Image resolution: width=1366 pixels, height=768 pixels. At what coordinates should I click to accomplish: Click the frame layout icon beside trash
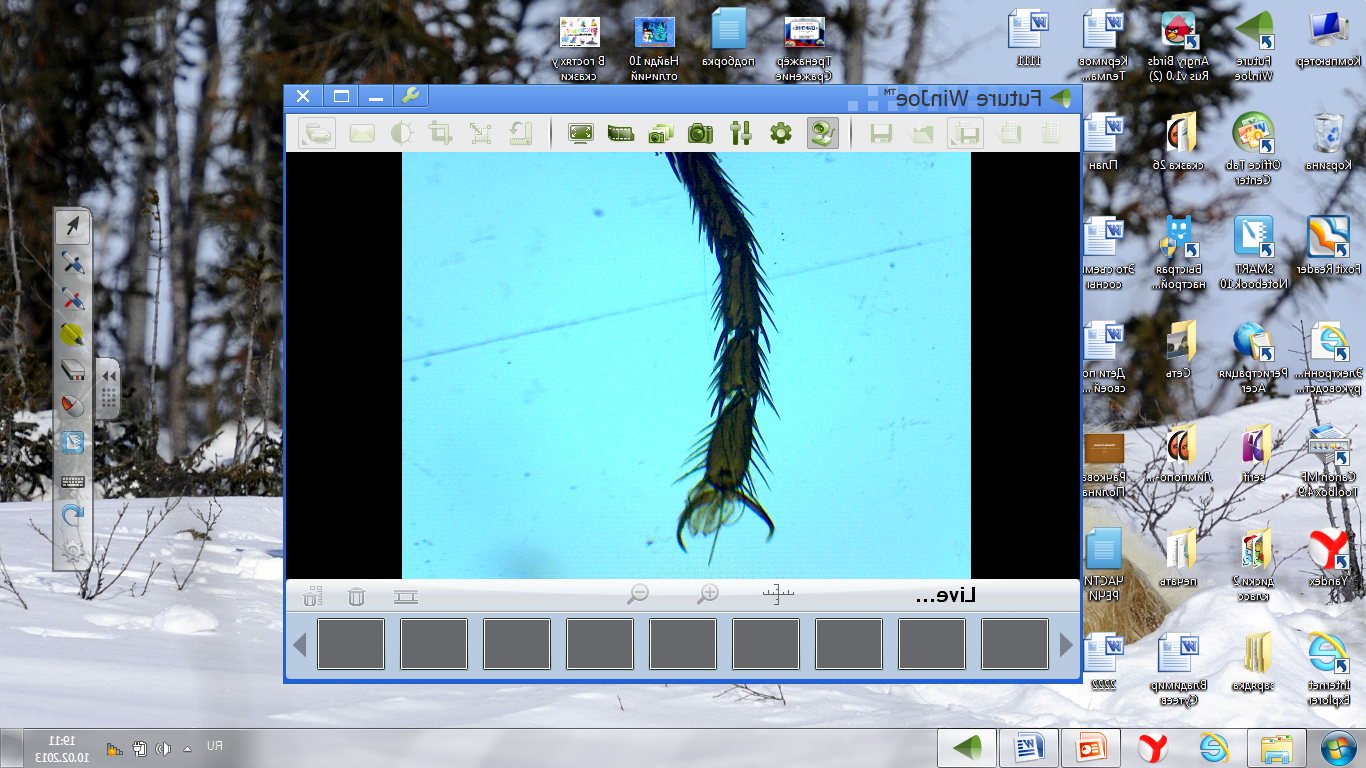point(405,597)
